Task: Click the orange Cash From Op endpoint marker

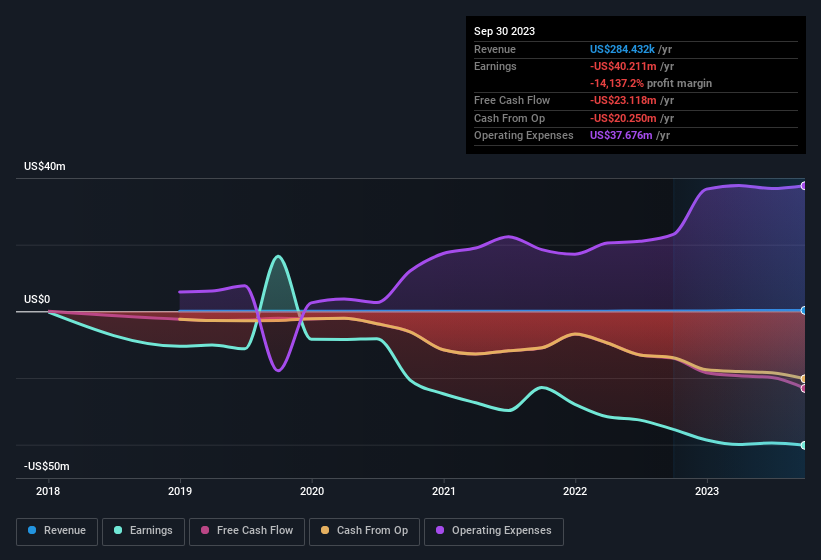Action: [x=804, y=378]
